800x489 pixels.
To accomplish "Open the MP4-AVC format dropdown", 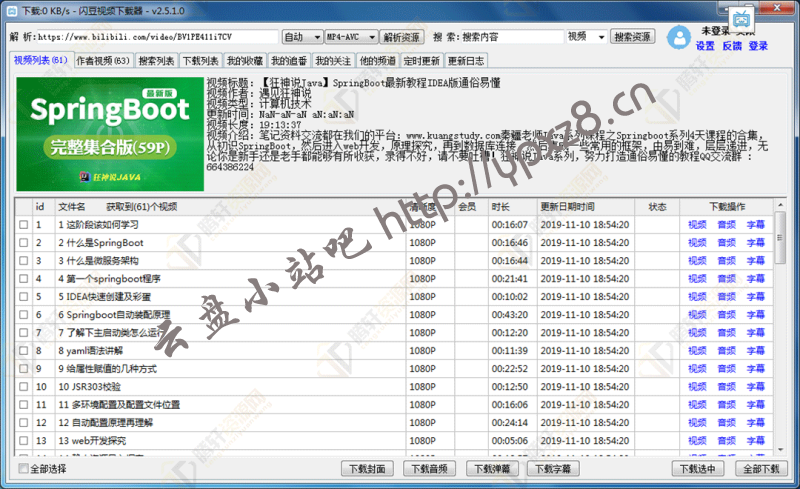I will [352, 37].
